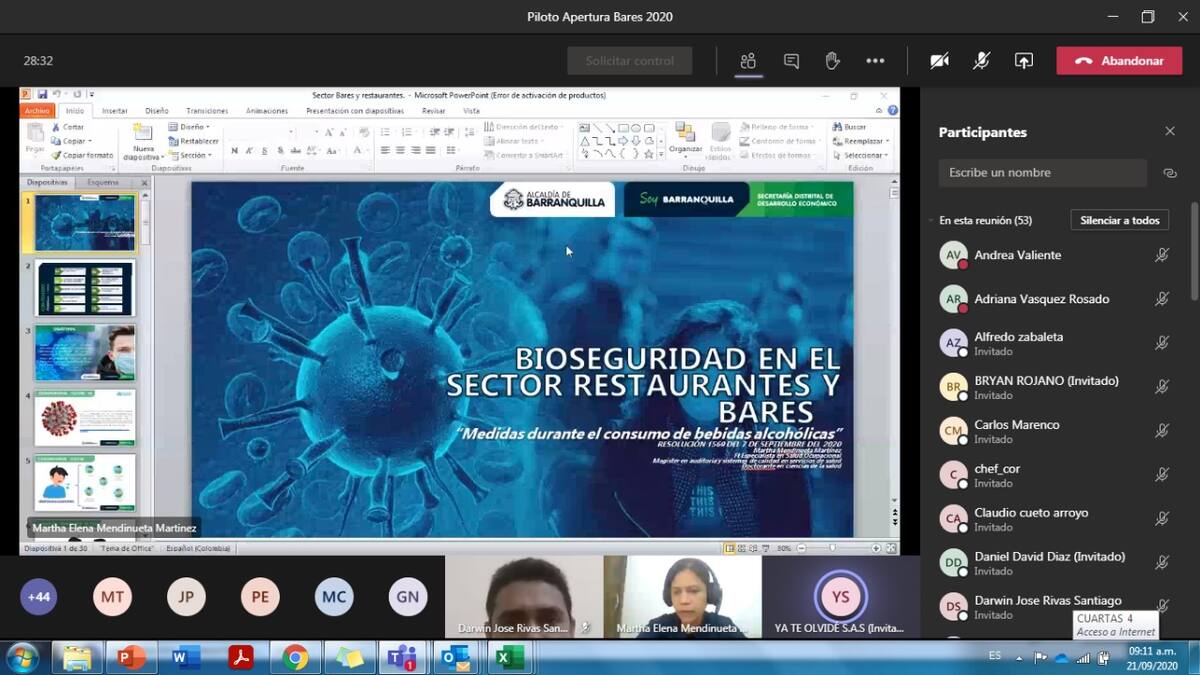1200x675 pixels.
Task: Show hidden system tray icons
Action: 1018,657
